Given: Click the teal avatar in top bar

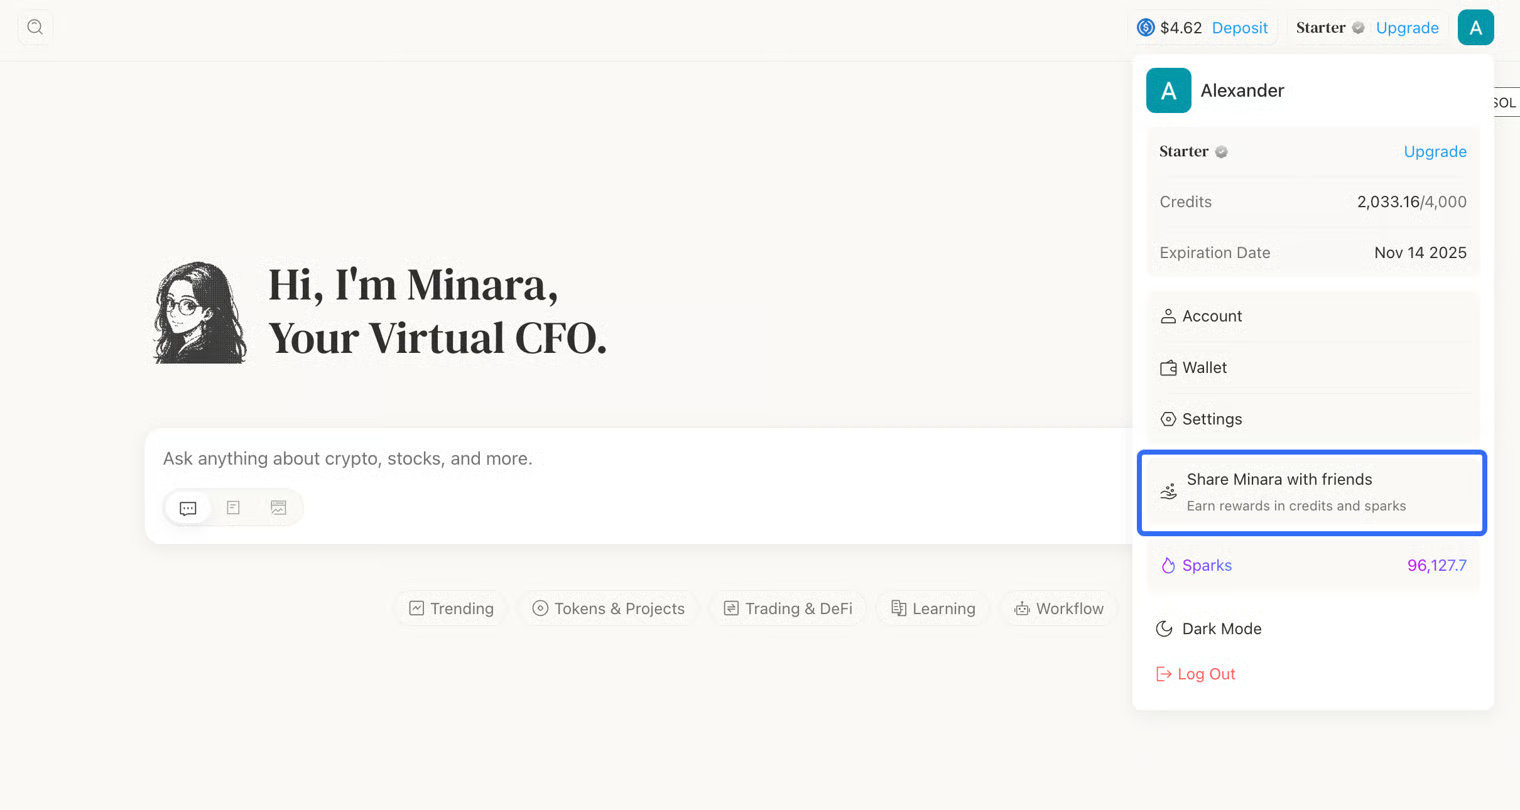Looking at the screenshot, I should 1475,28.
